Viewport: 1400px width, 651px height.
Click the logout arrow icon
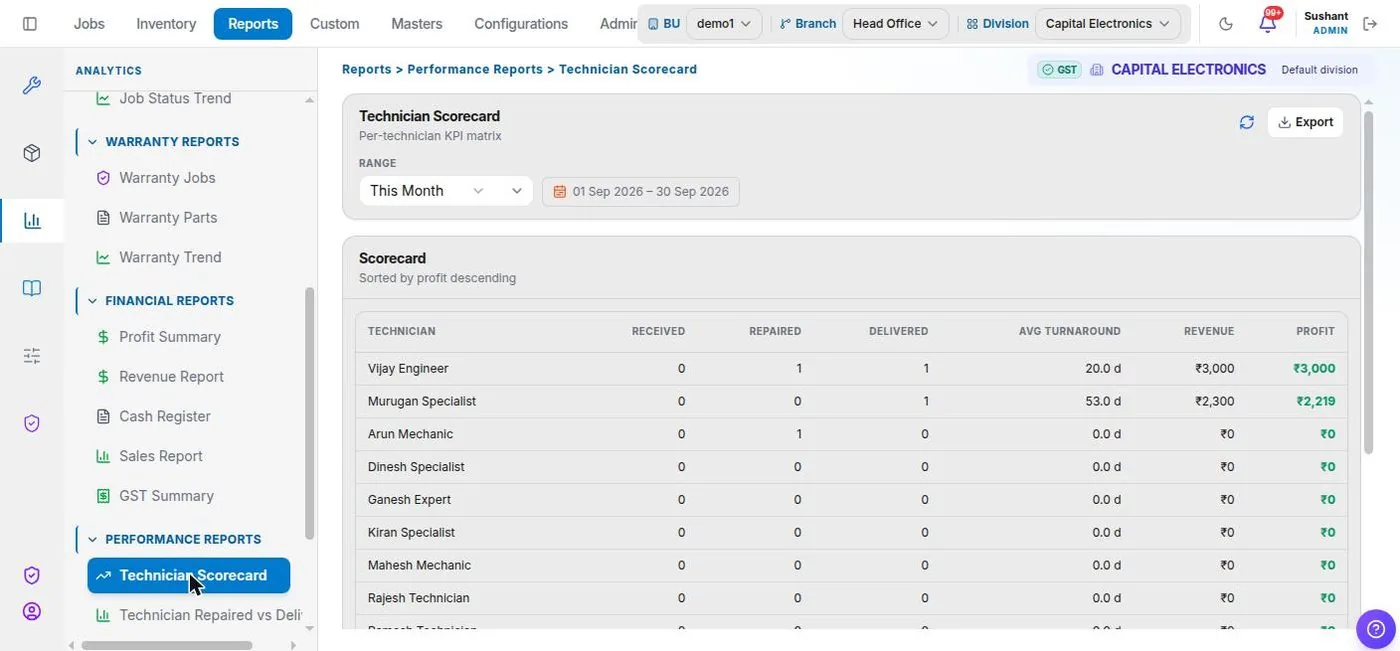[x=1370, y=23]
